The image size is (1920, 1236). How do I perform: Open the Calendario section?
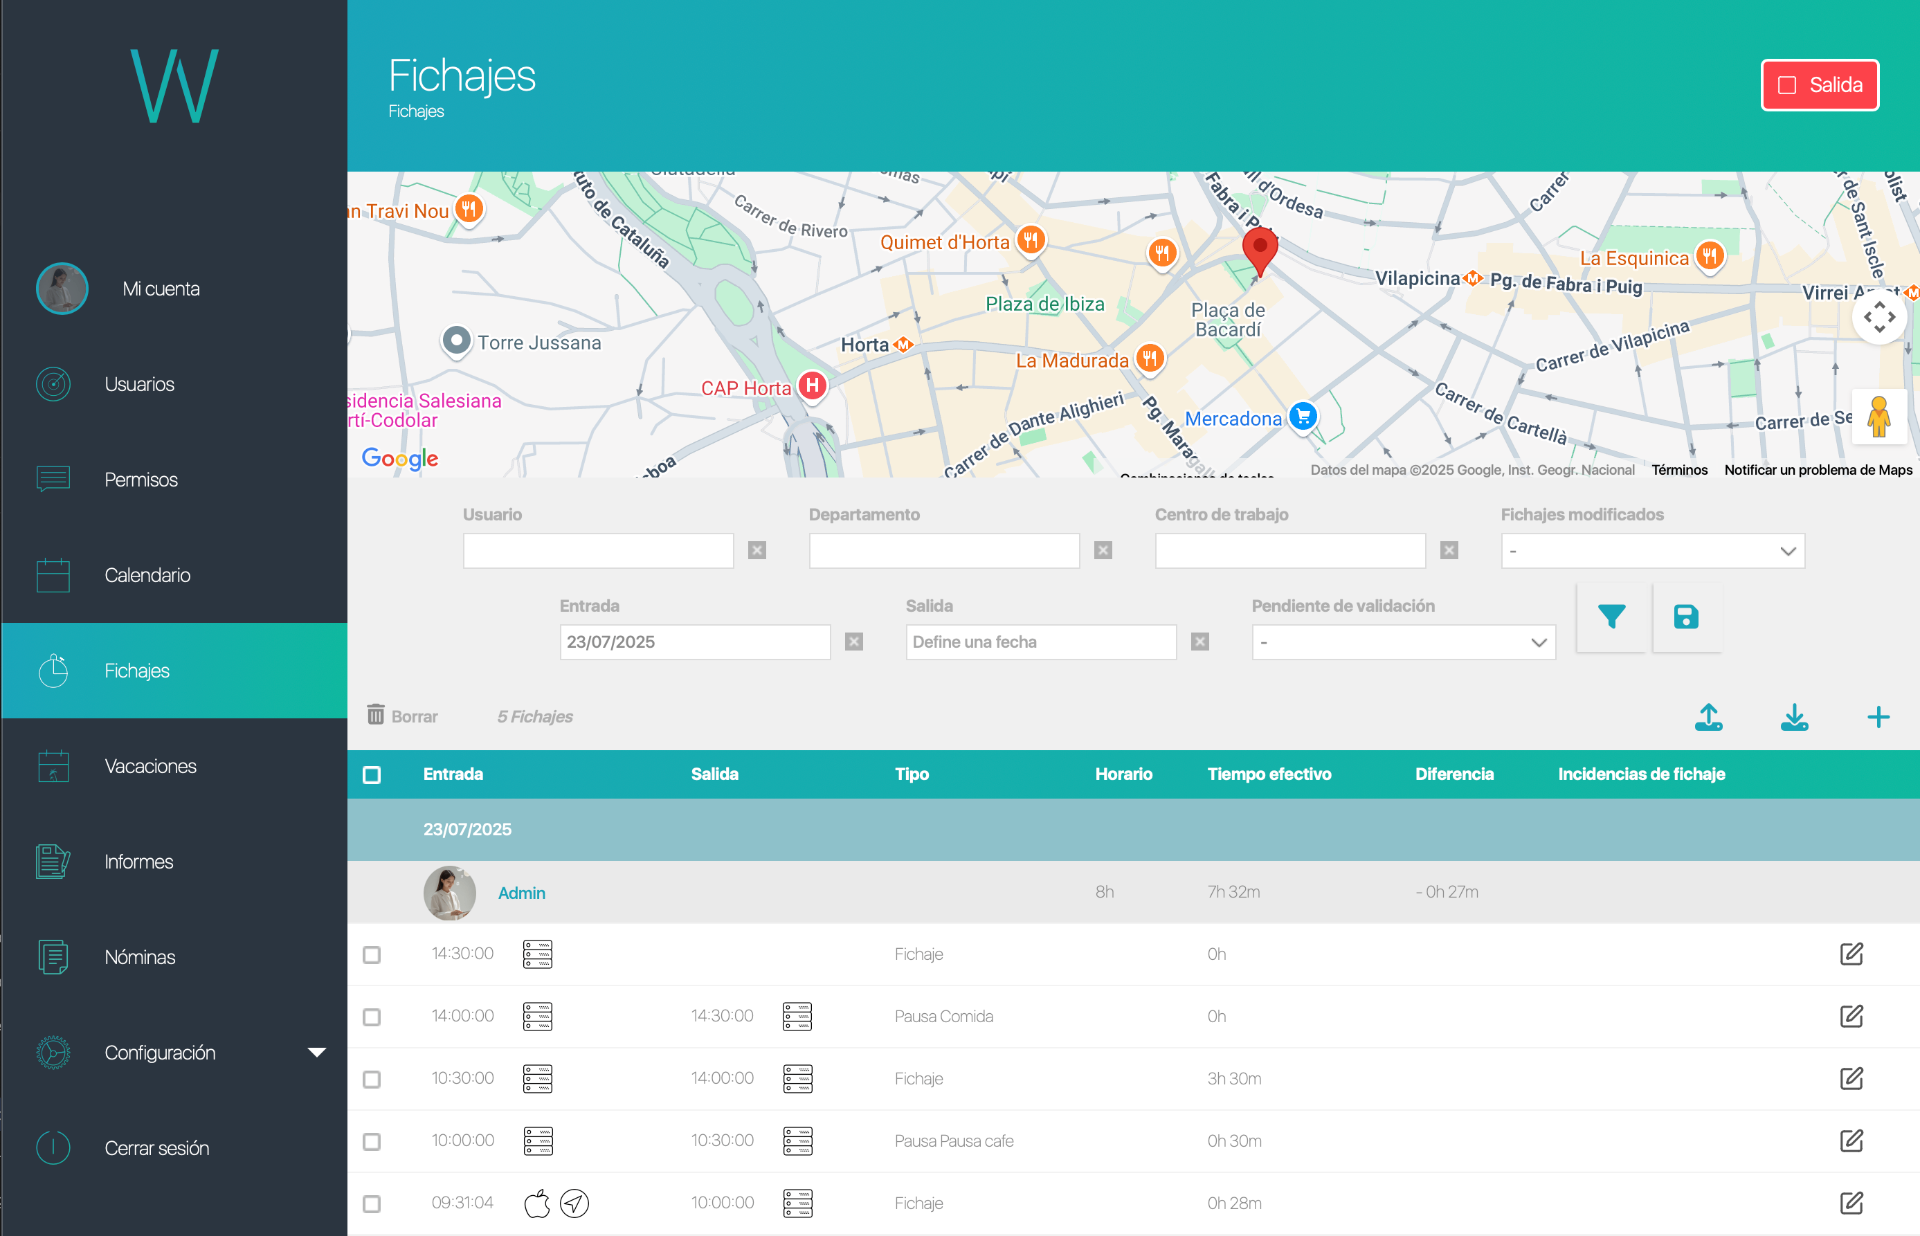tap(147, 575)
